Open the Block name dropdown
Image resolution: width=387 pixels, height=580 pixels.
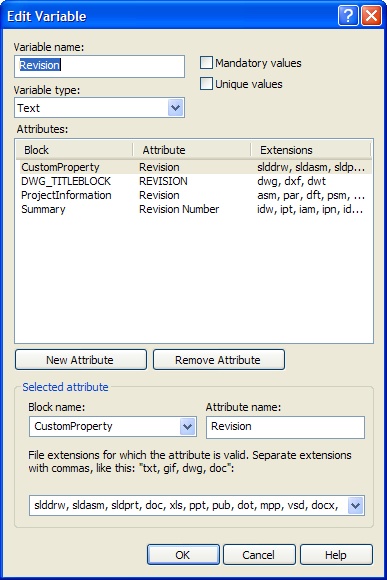click(x=188, y=426)
